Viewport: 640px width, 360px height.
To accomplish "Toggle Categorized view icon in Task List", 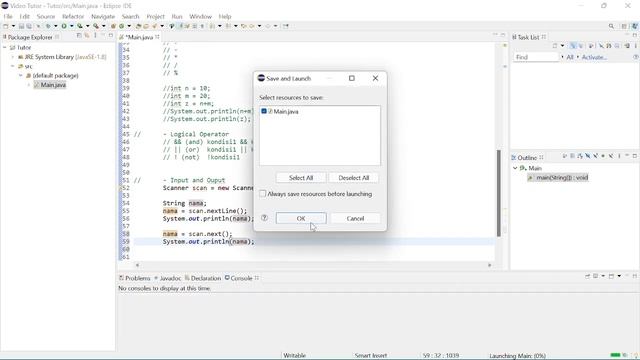I will [x=573, y=46].
